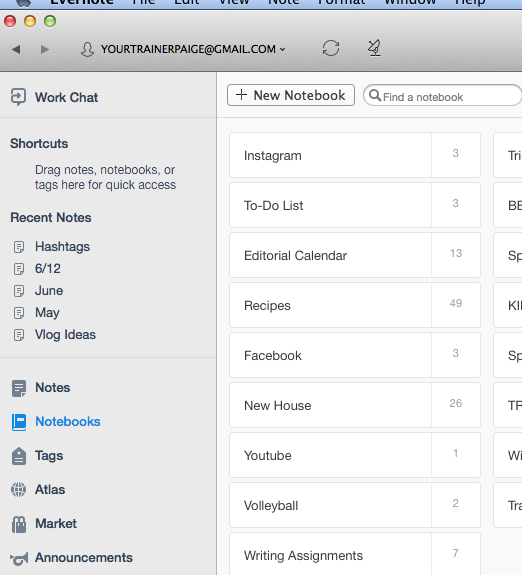Show Announcements
Image resolution: width=522 pixels, height=575 pixels.
(x=84, y=558)
